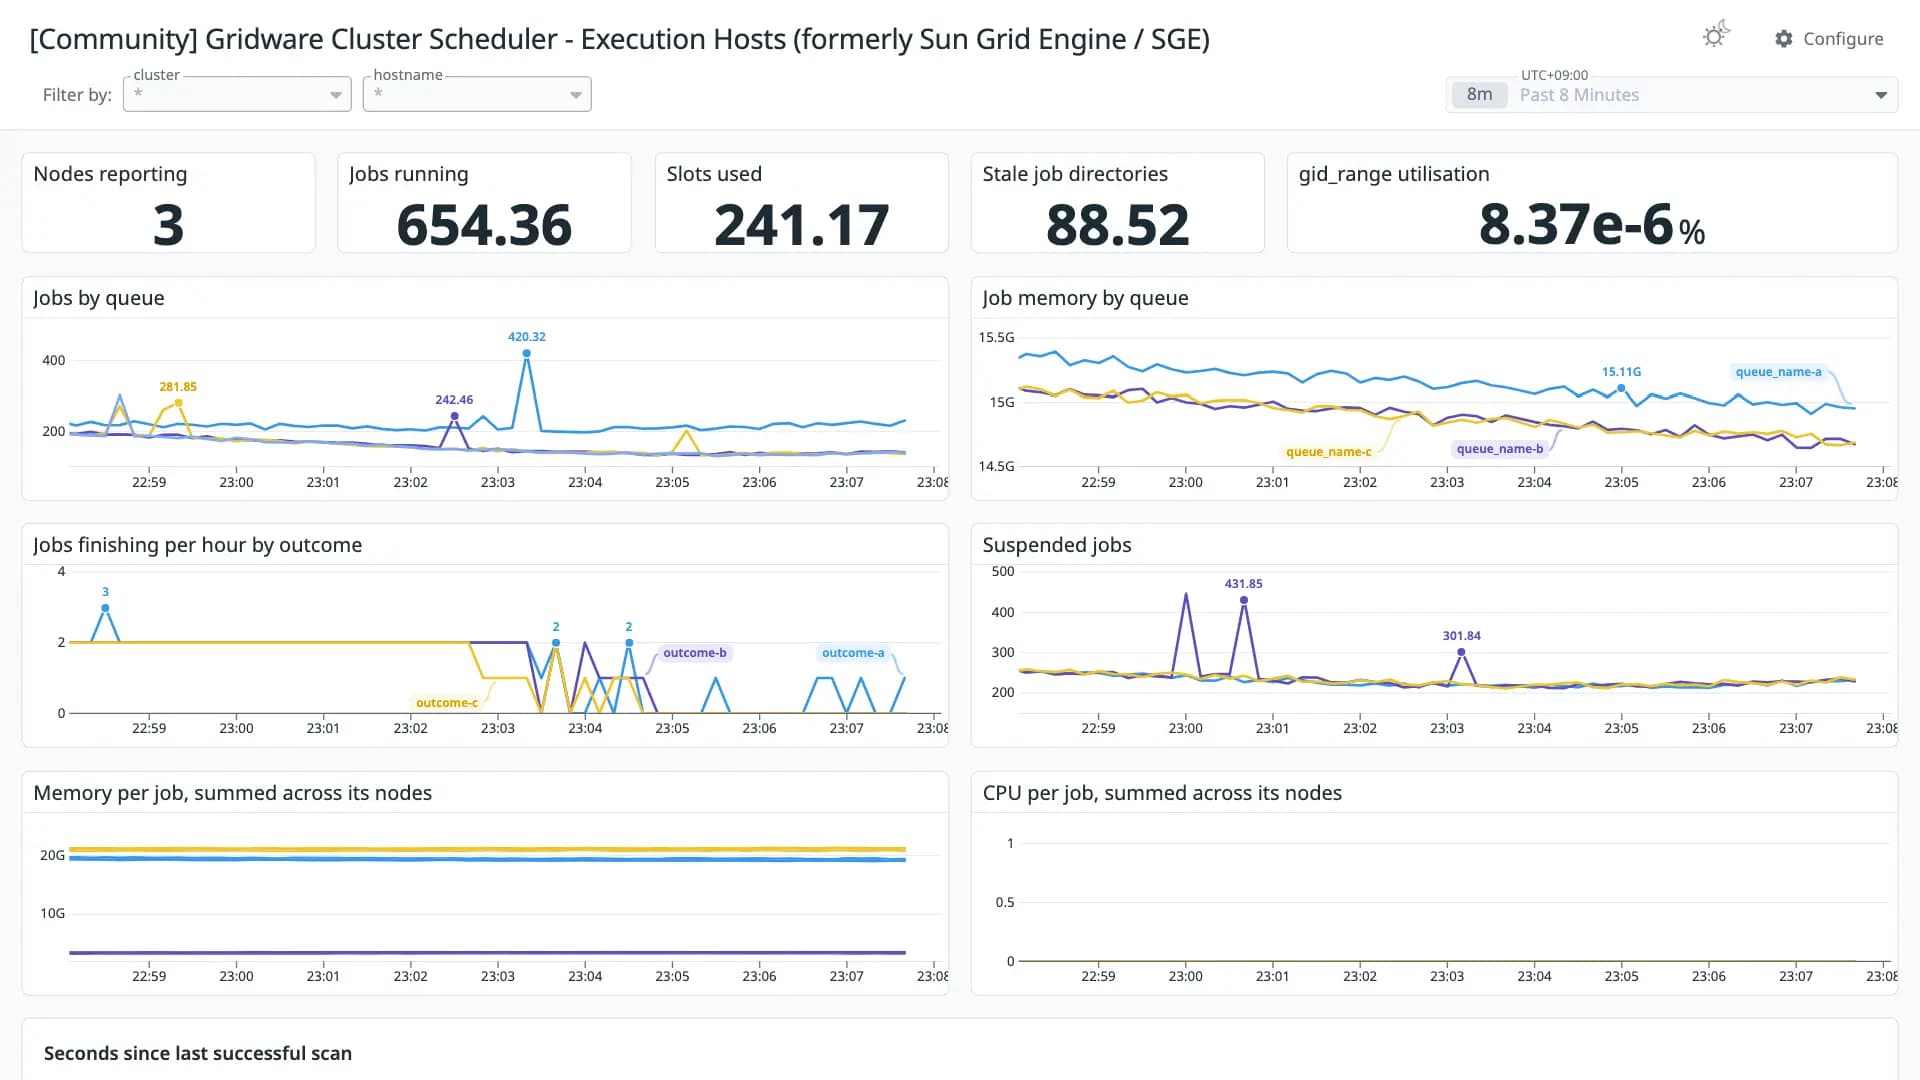Click the Jobs running value 654.36
1920x1080 pixels.
pos(484,225)
